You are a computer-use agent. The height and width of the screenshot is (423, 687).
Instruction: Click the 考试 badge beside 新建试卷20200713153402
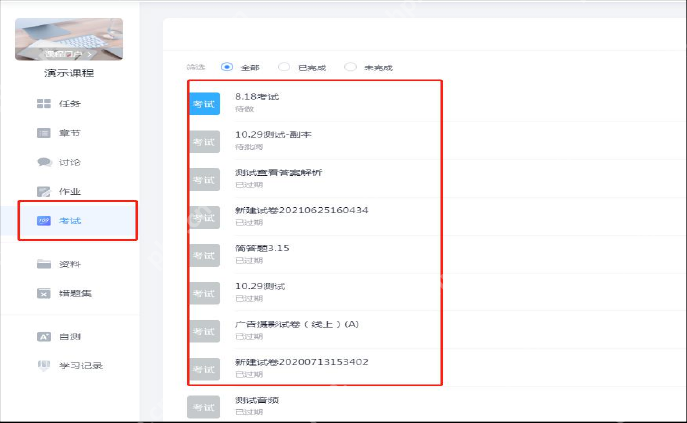(x=204, y=370)
